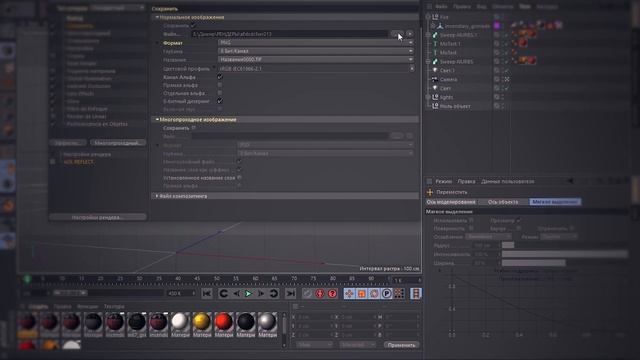The image size is (640, 360).
Task: Step back one frame
Action: click(236, 293)
